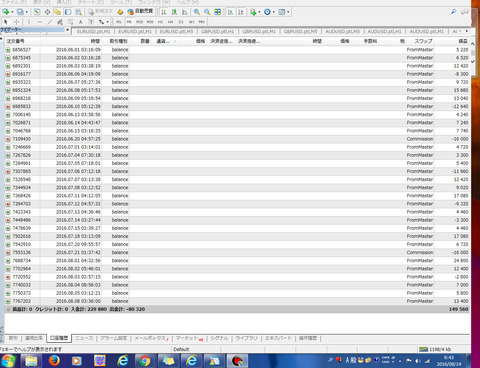Image resolution: width=480 pixels, height=368 pixels.
Task: Select the Equidistant Channel tool
Action: (60, 22)
